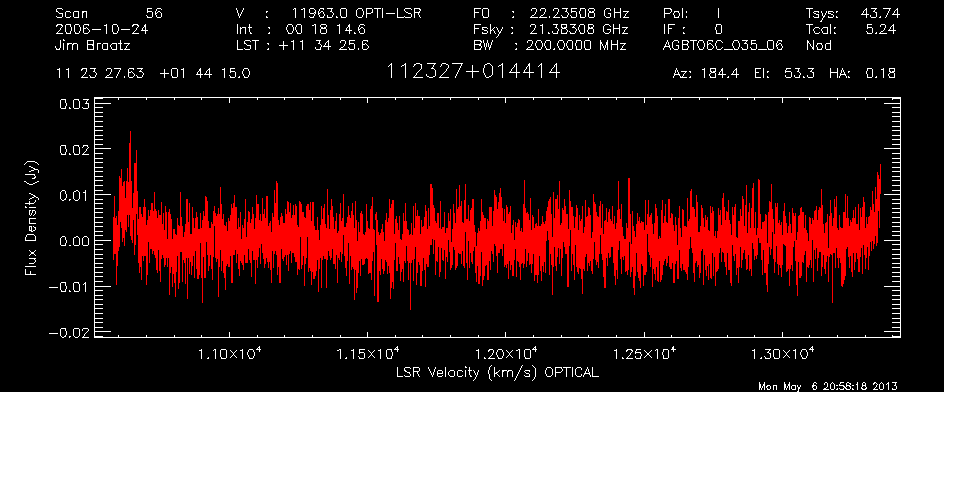Click x-axis tick label 1.10×10⁴

tap(231, 354)
